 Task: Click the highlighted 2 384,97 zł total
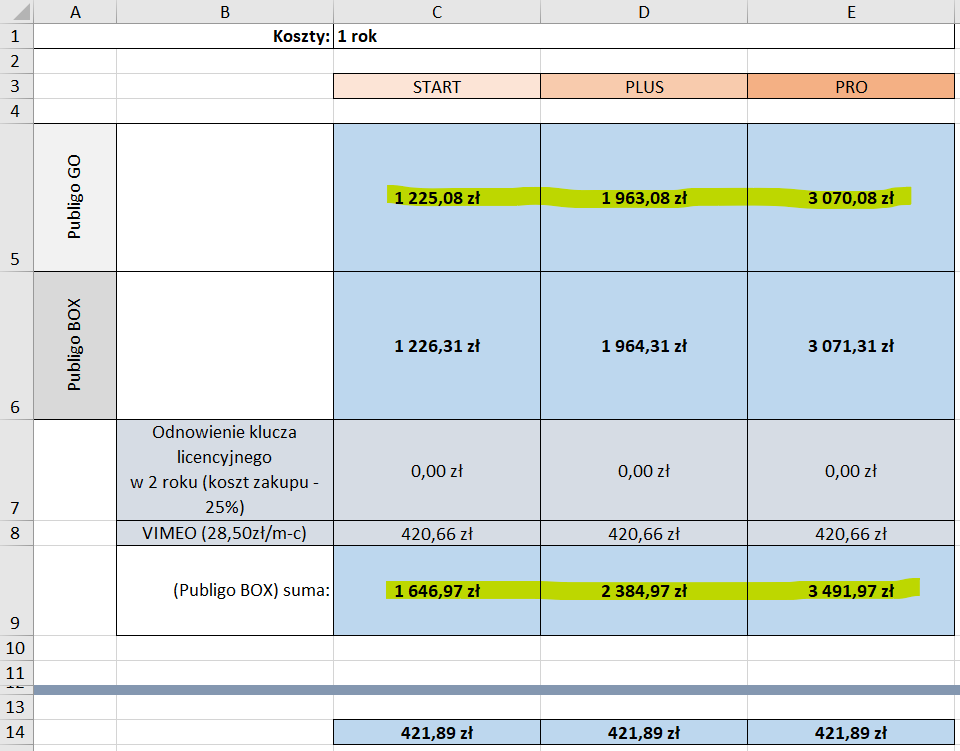(644, 591)
